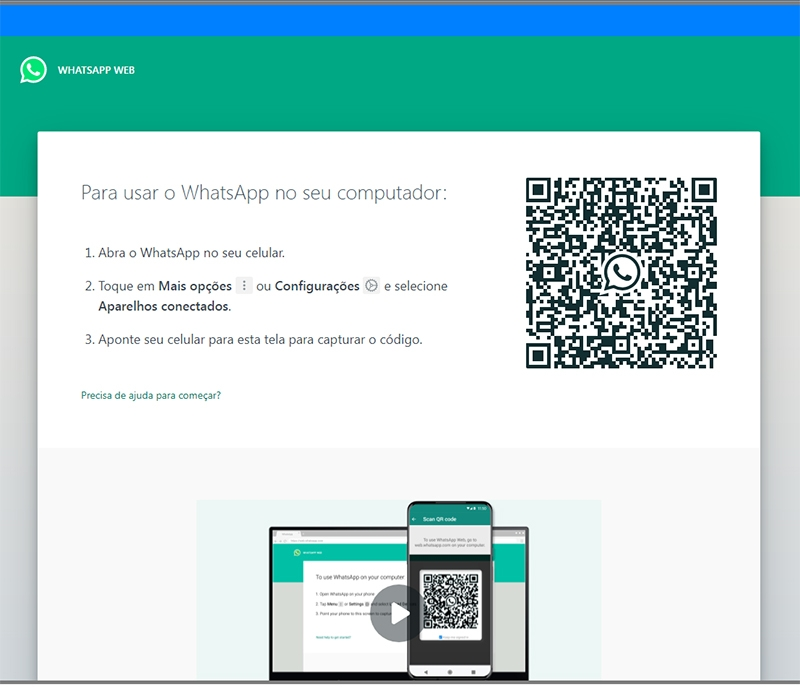Click the WhatsApp logo in the header

pos(31,70)
